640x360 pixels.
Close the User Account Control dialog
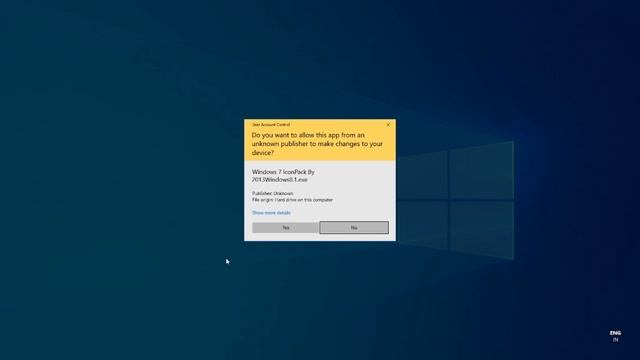(388, 124)
